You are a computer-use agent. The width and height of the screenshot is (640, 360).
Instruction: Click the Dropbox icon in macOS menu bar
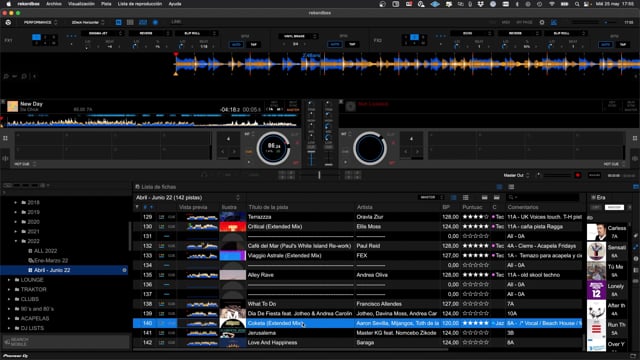[480, 4]
